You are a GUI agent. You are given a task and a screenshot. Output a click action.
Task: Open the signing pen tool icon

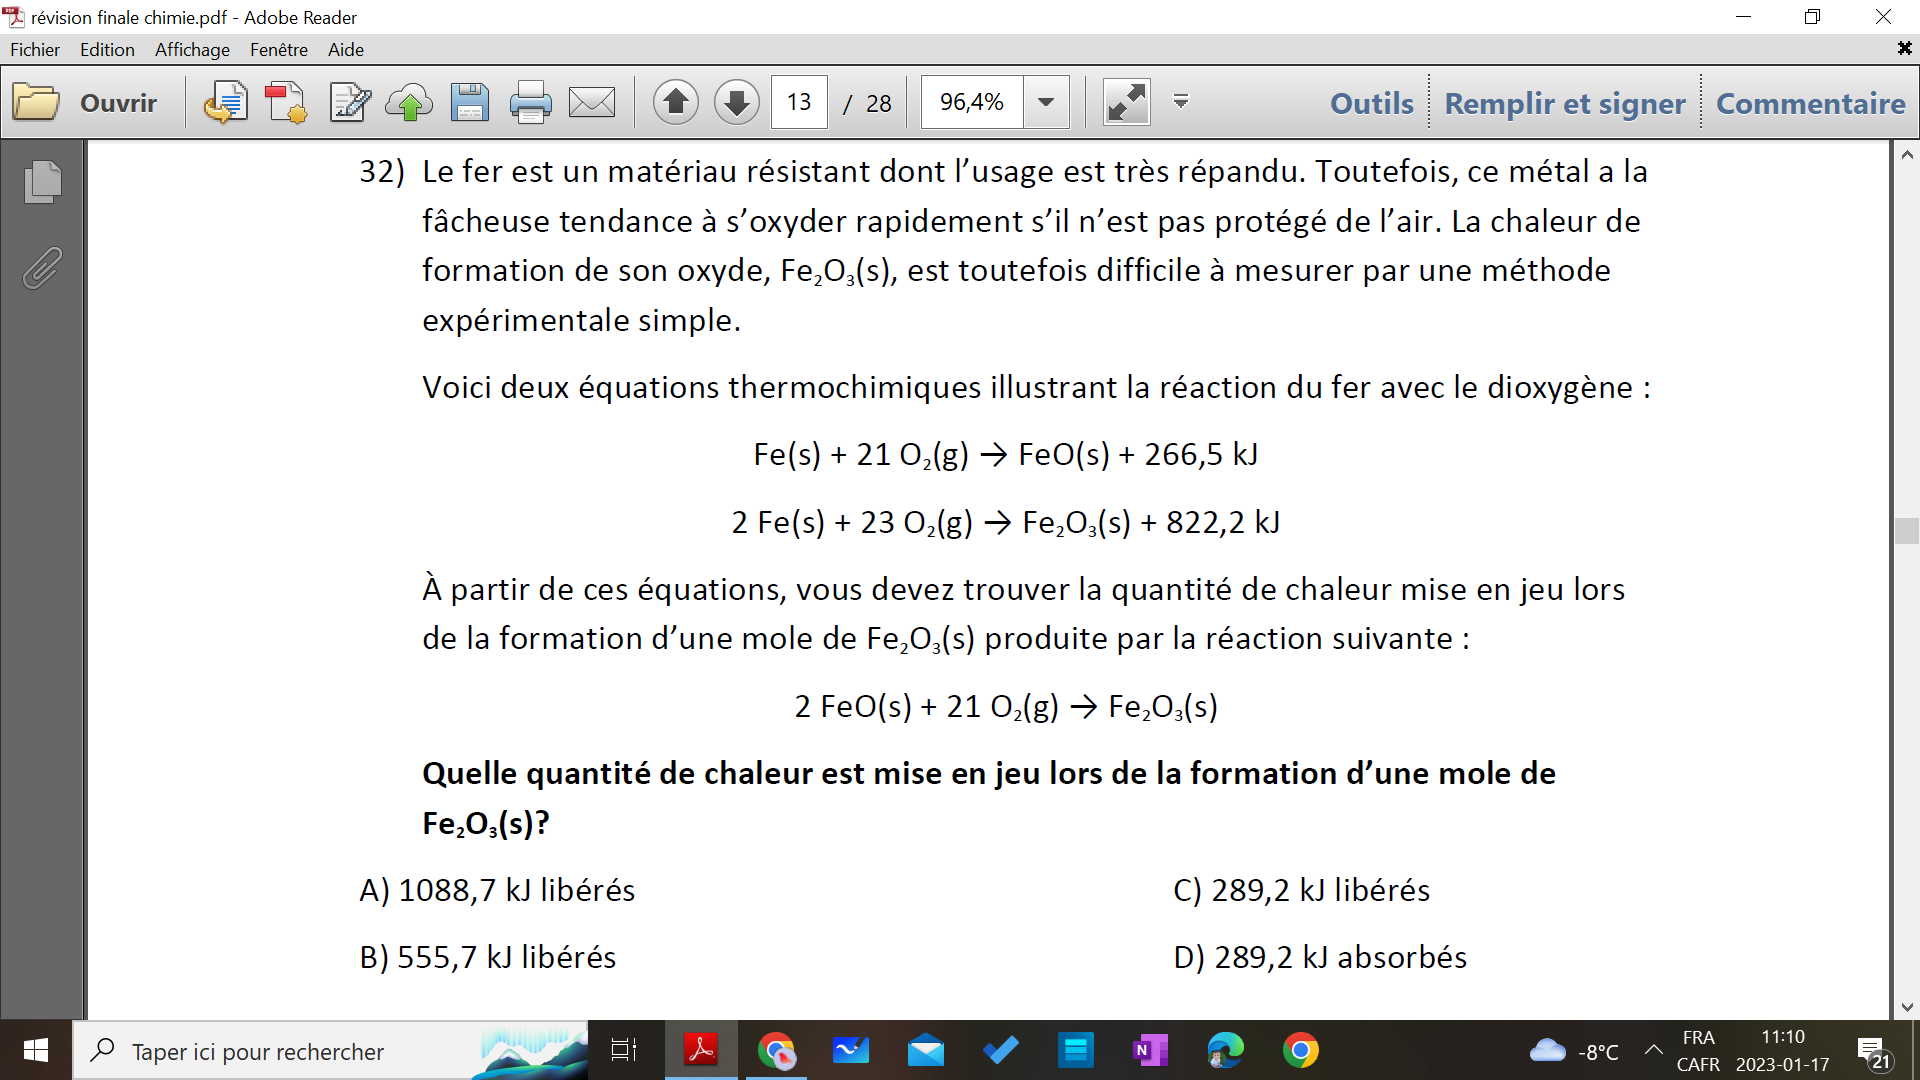pyautogui.click(x=347, y=101)
